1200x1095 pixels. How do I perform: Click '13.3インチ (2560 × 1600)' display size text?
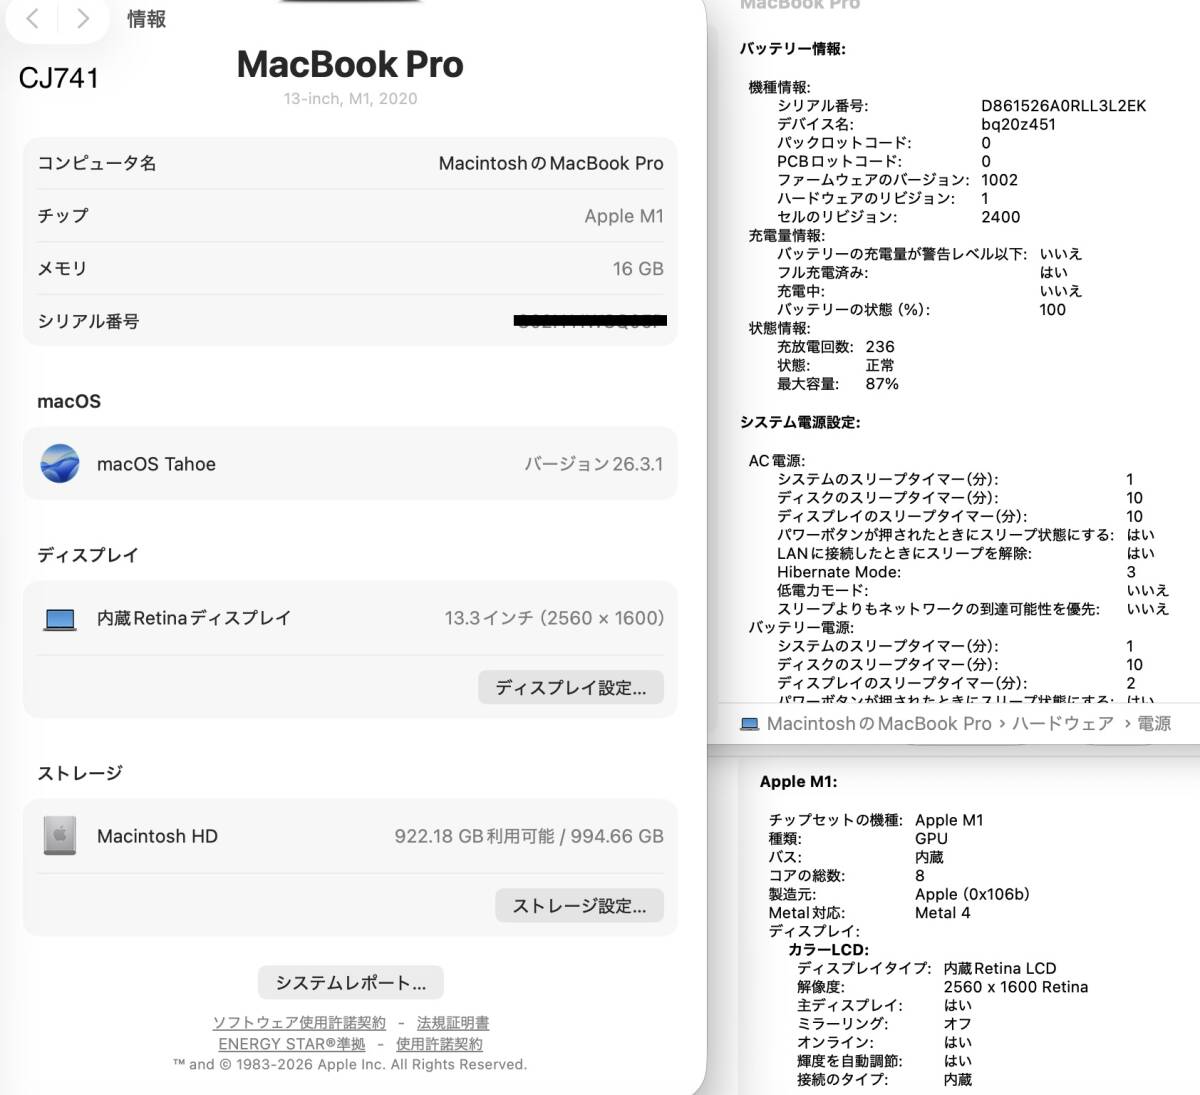(x=554, y=618)
